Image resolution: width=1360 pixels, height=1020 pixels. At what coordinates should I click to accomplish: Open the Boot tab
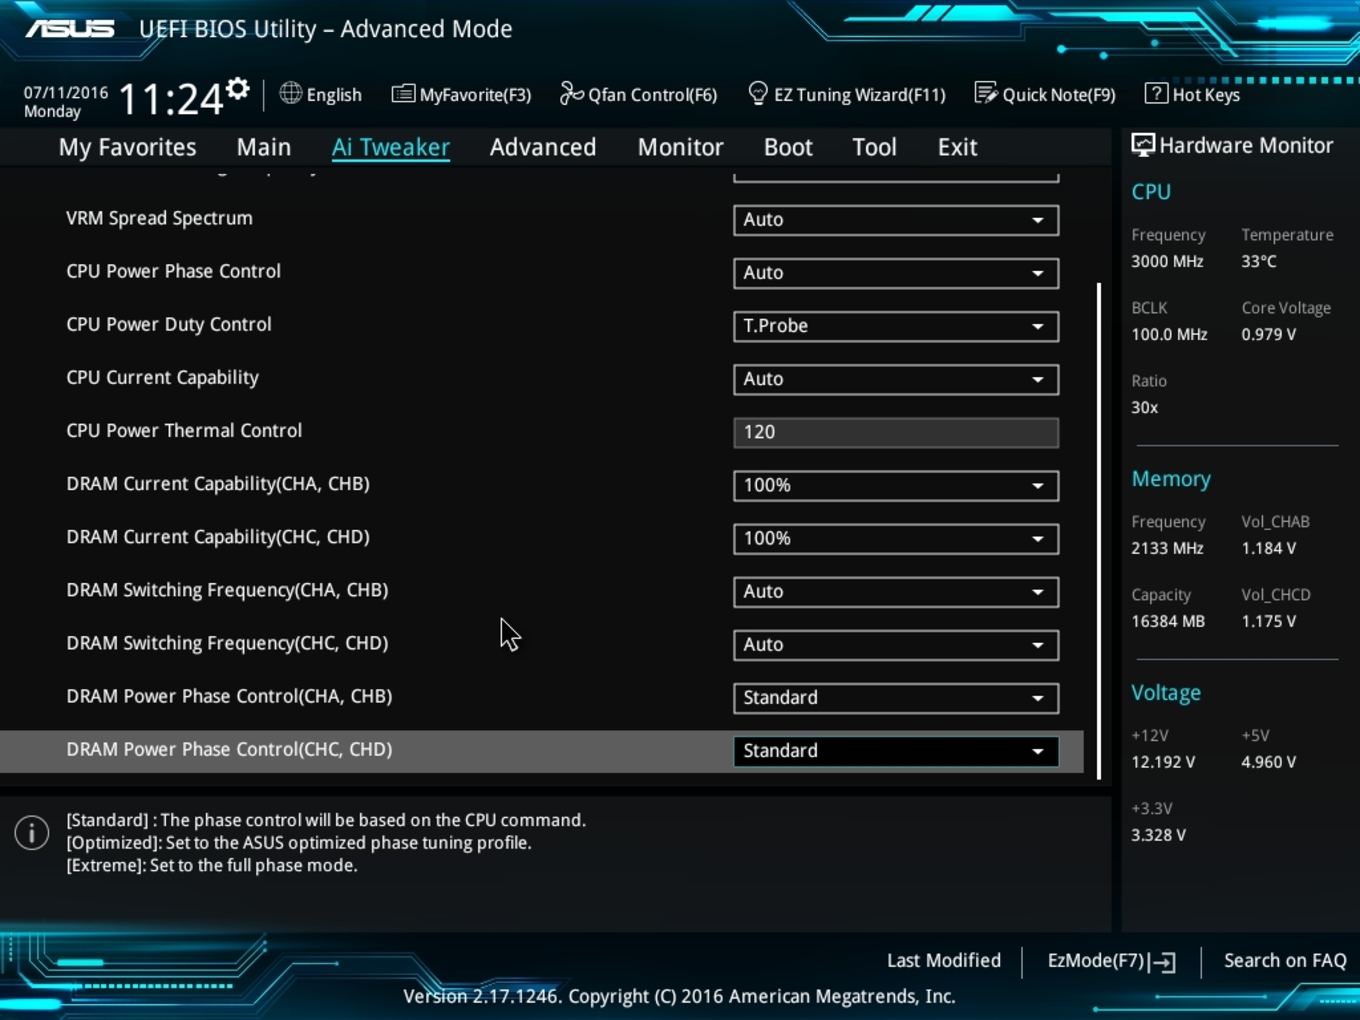788,147
